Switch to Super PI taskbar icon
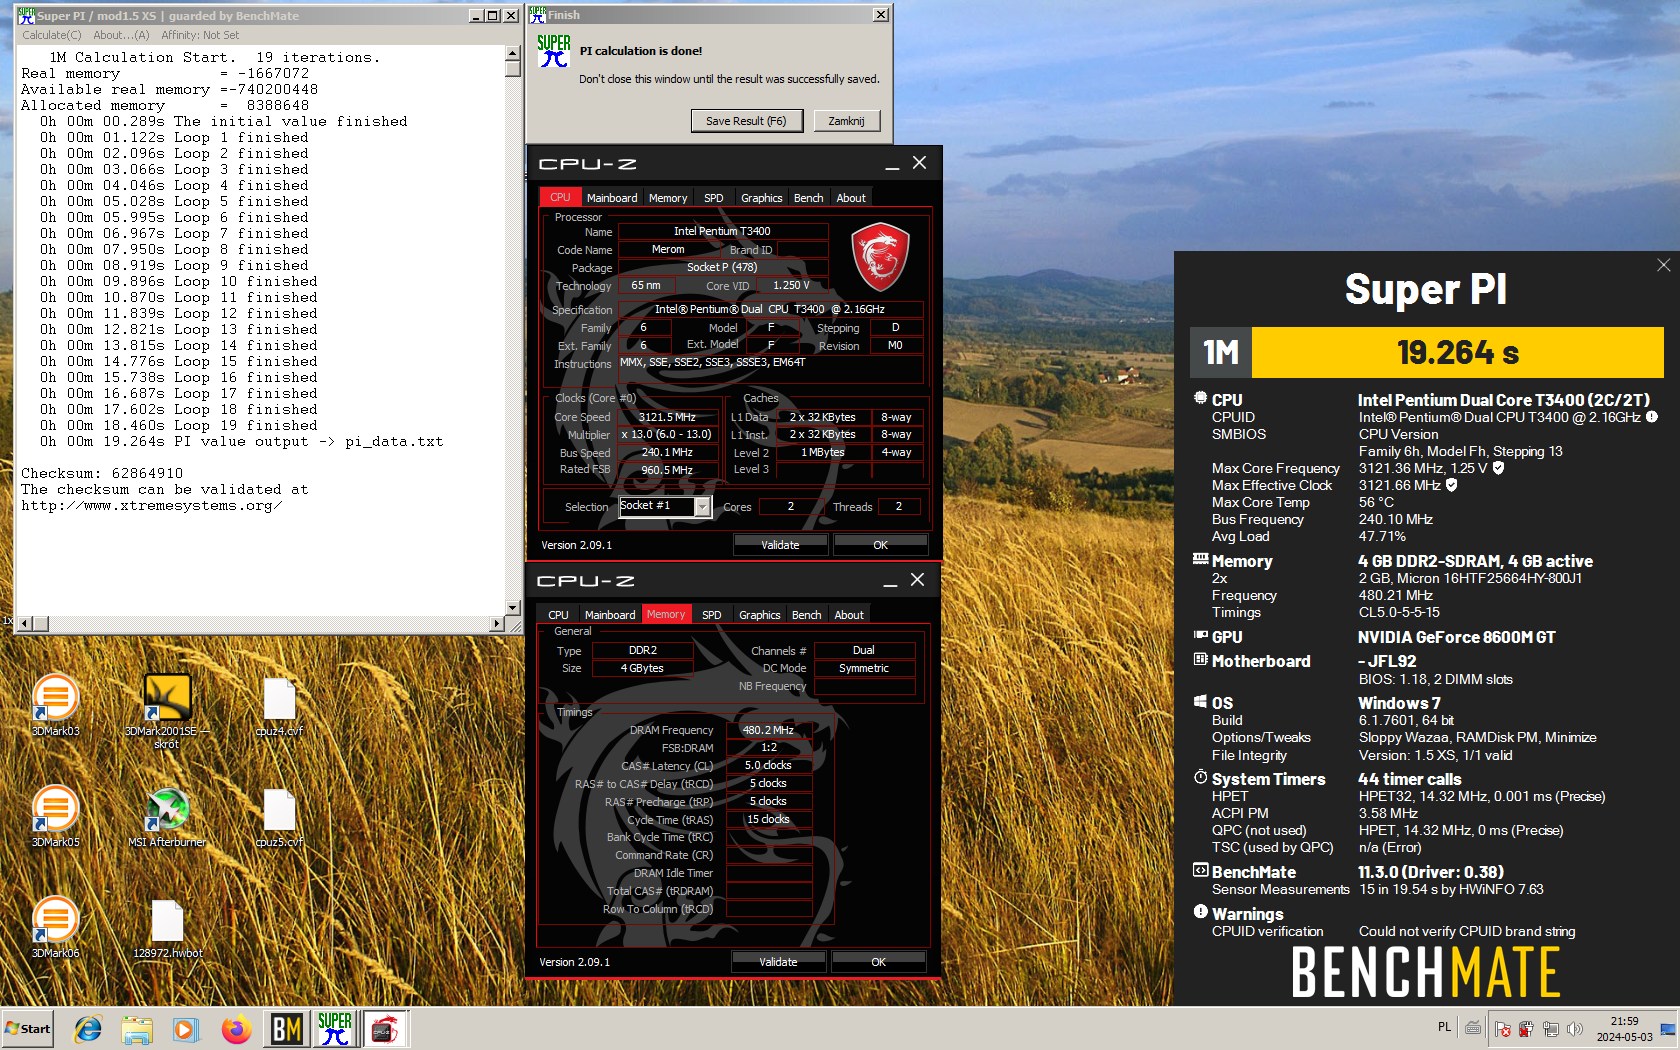 [x=335, y=1029]
